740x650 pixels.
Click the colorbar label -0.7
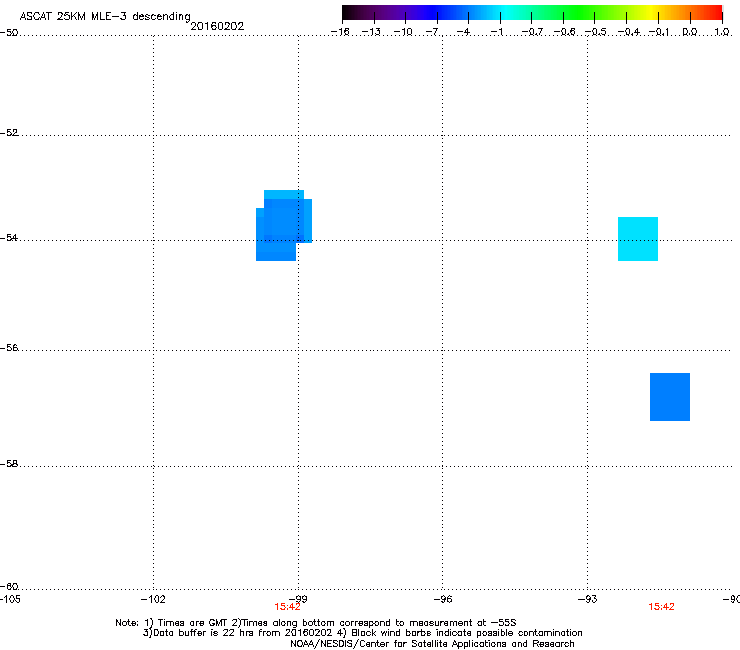click(532, 32)
